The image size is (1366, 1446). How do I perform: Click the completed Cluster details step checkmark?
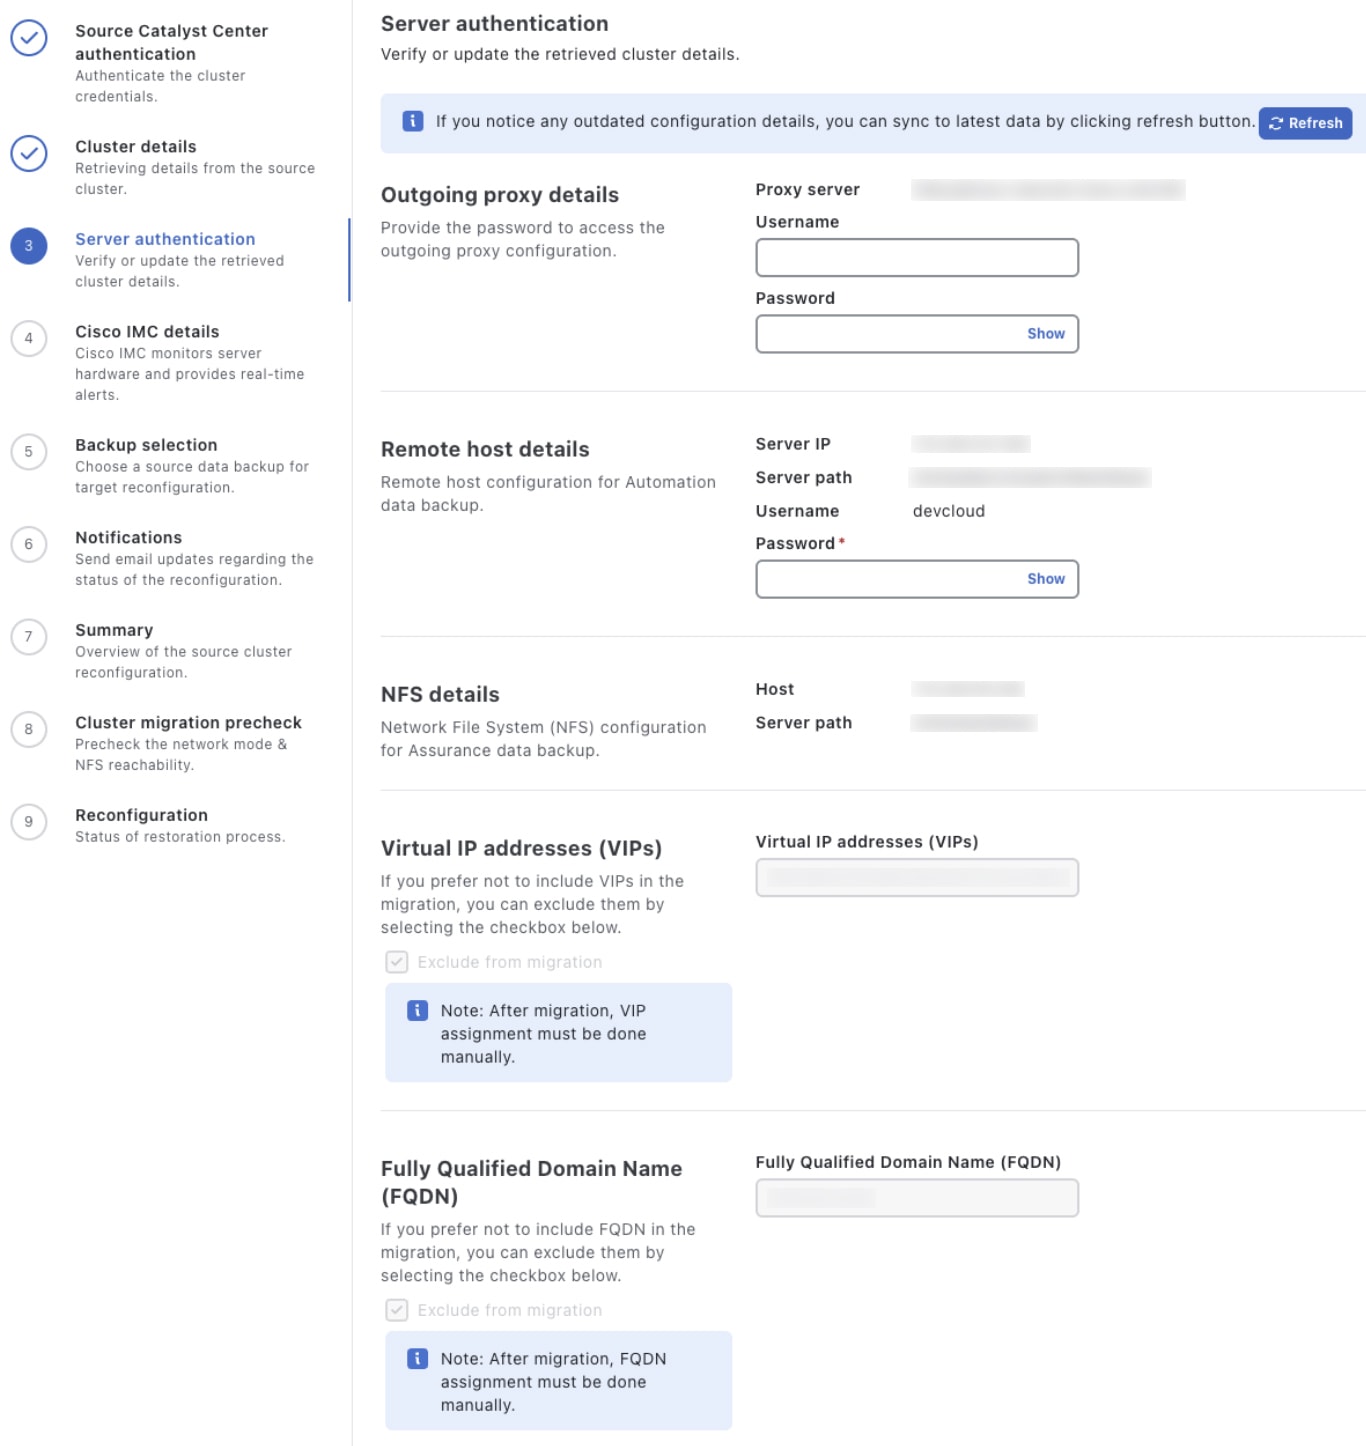pyautogui.click(x=29, y=153)
